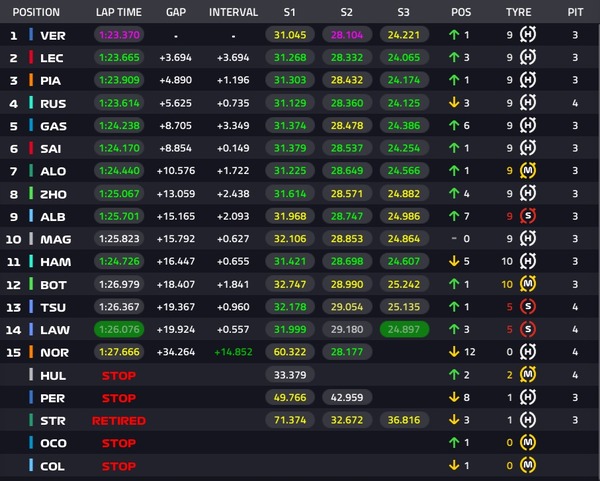Click STR's RETIRED status label

tap(119, 420)
